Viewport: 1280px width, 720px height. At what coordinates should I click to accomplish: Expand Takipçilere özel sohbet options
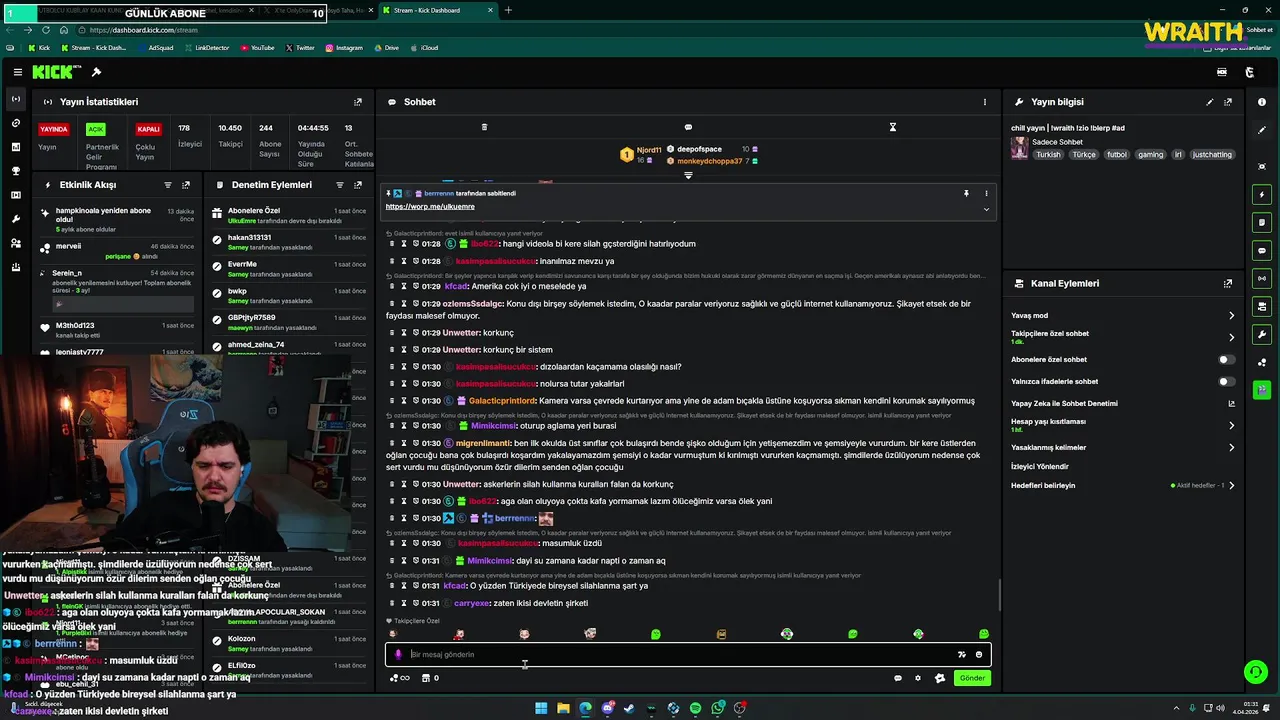coord(1232,337)
